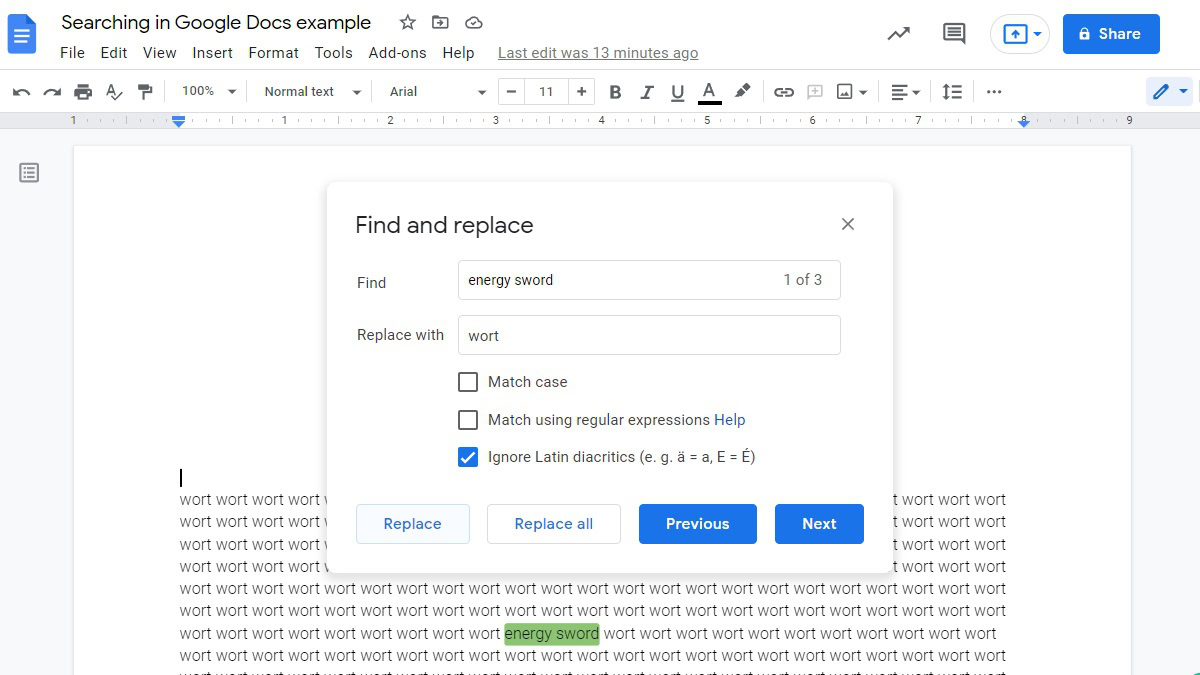
Task: Show the document outline icon
Action: point(30,173)
